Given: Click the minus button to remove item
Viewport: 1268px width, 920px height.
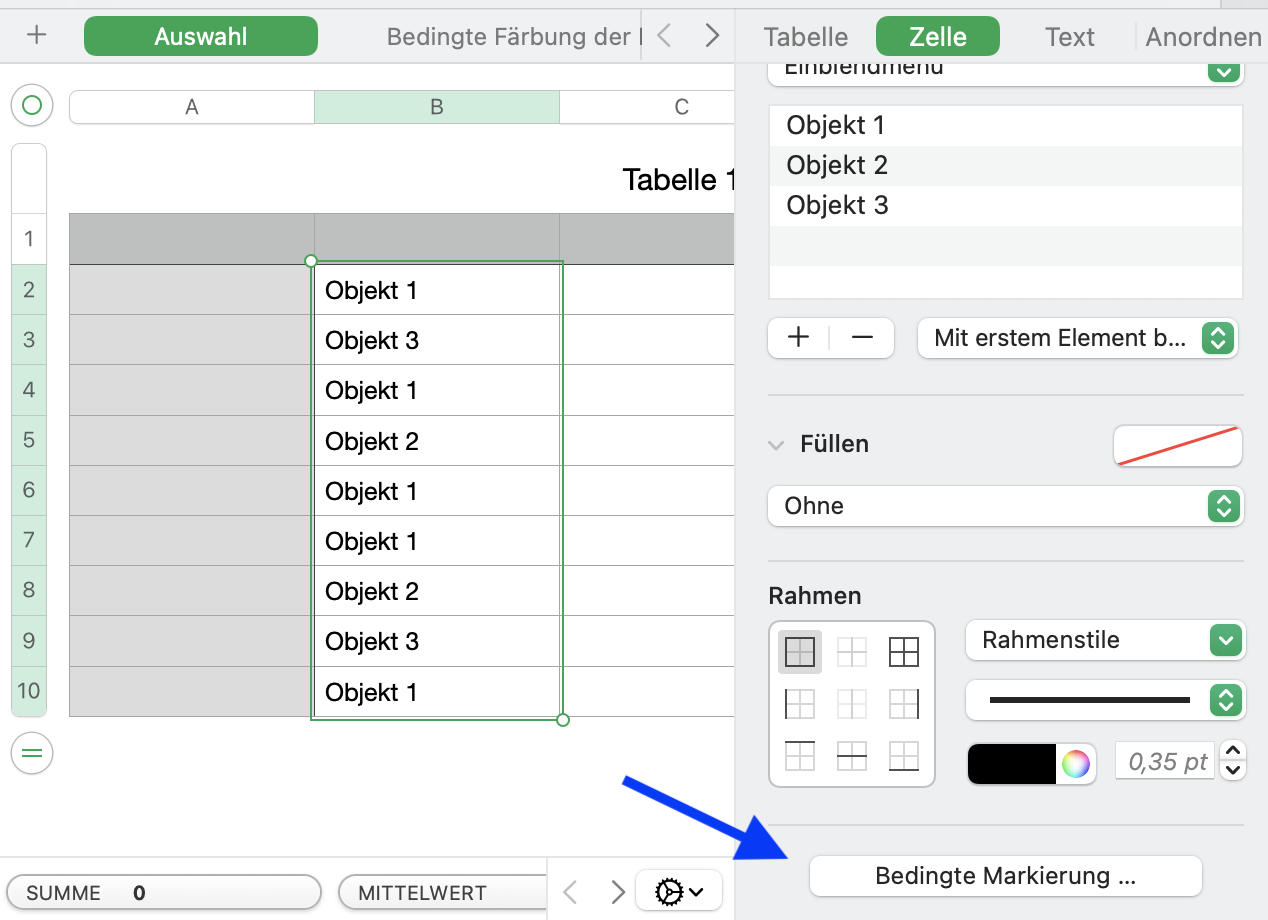Looking at the screenshot, I should click(x=862, y=338).
